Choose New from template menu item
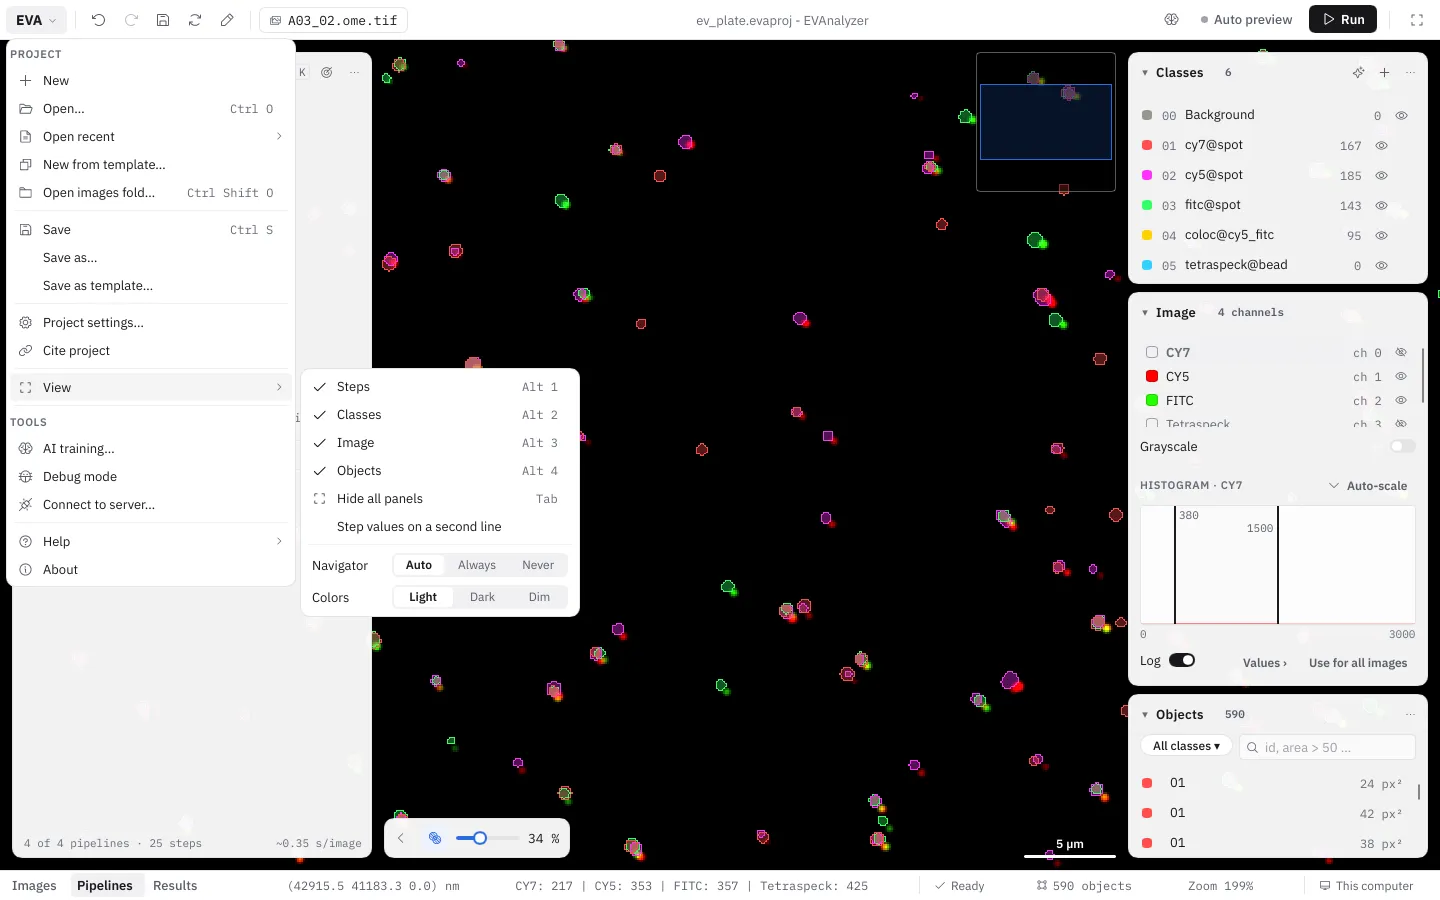Image resolution: width=1440 pixels, height=900 pixels. pyautogui.click(x=151, y=165)
